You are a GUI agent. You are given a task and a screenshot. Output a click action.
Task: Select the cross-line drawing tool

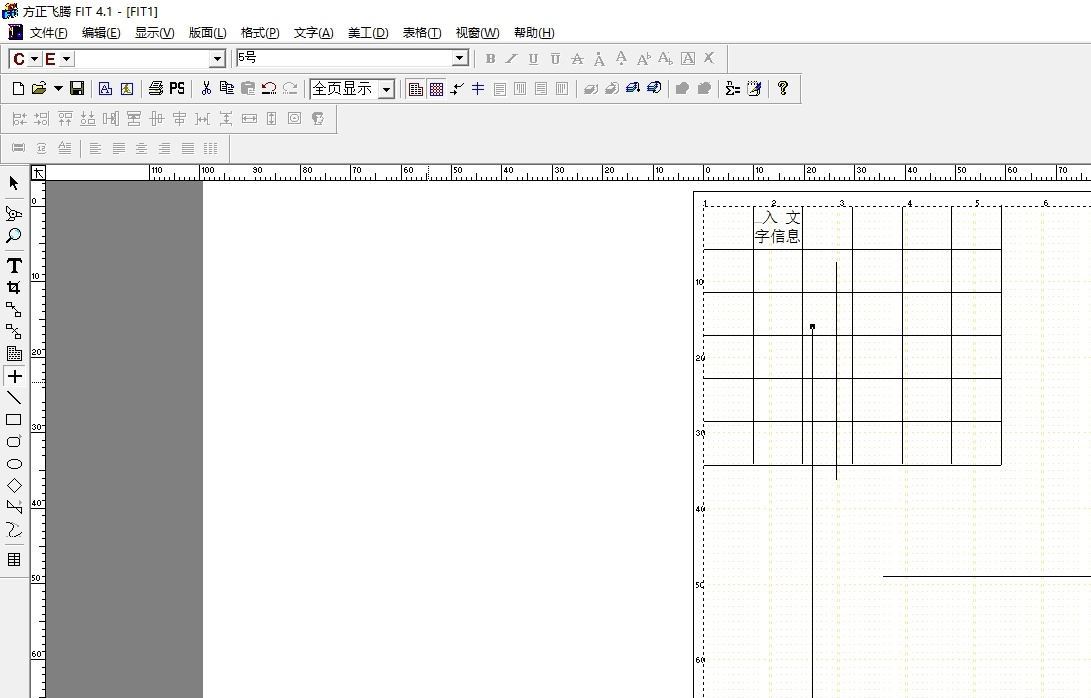pyautogui.click(x=14, y=376)
